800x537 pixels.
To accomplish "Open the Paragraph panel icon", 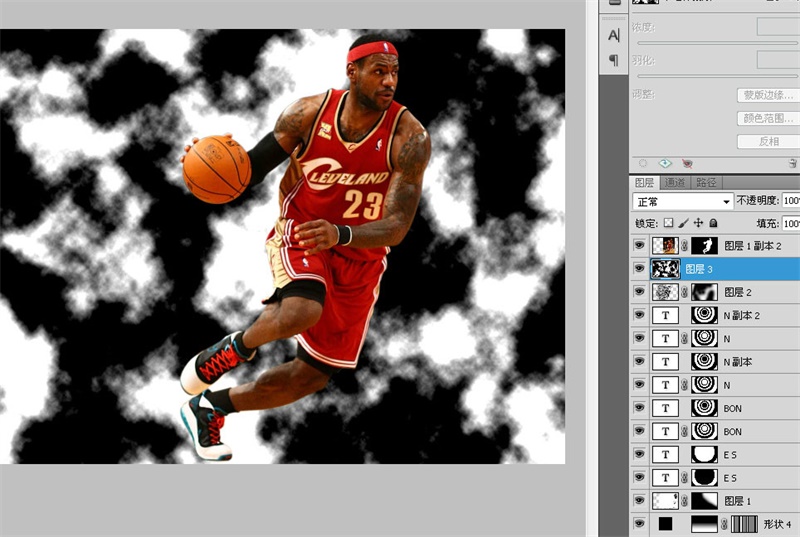I will pos(613,61).
